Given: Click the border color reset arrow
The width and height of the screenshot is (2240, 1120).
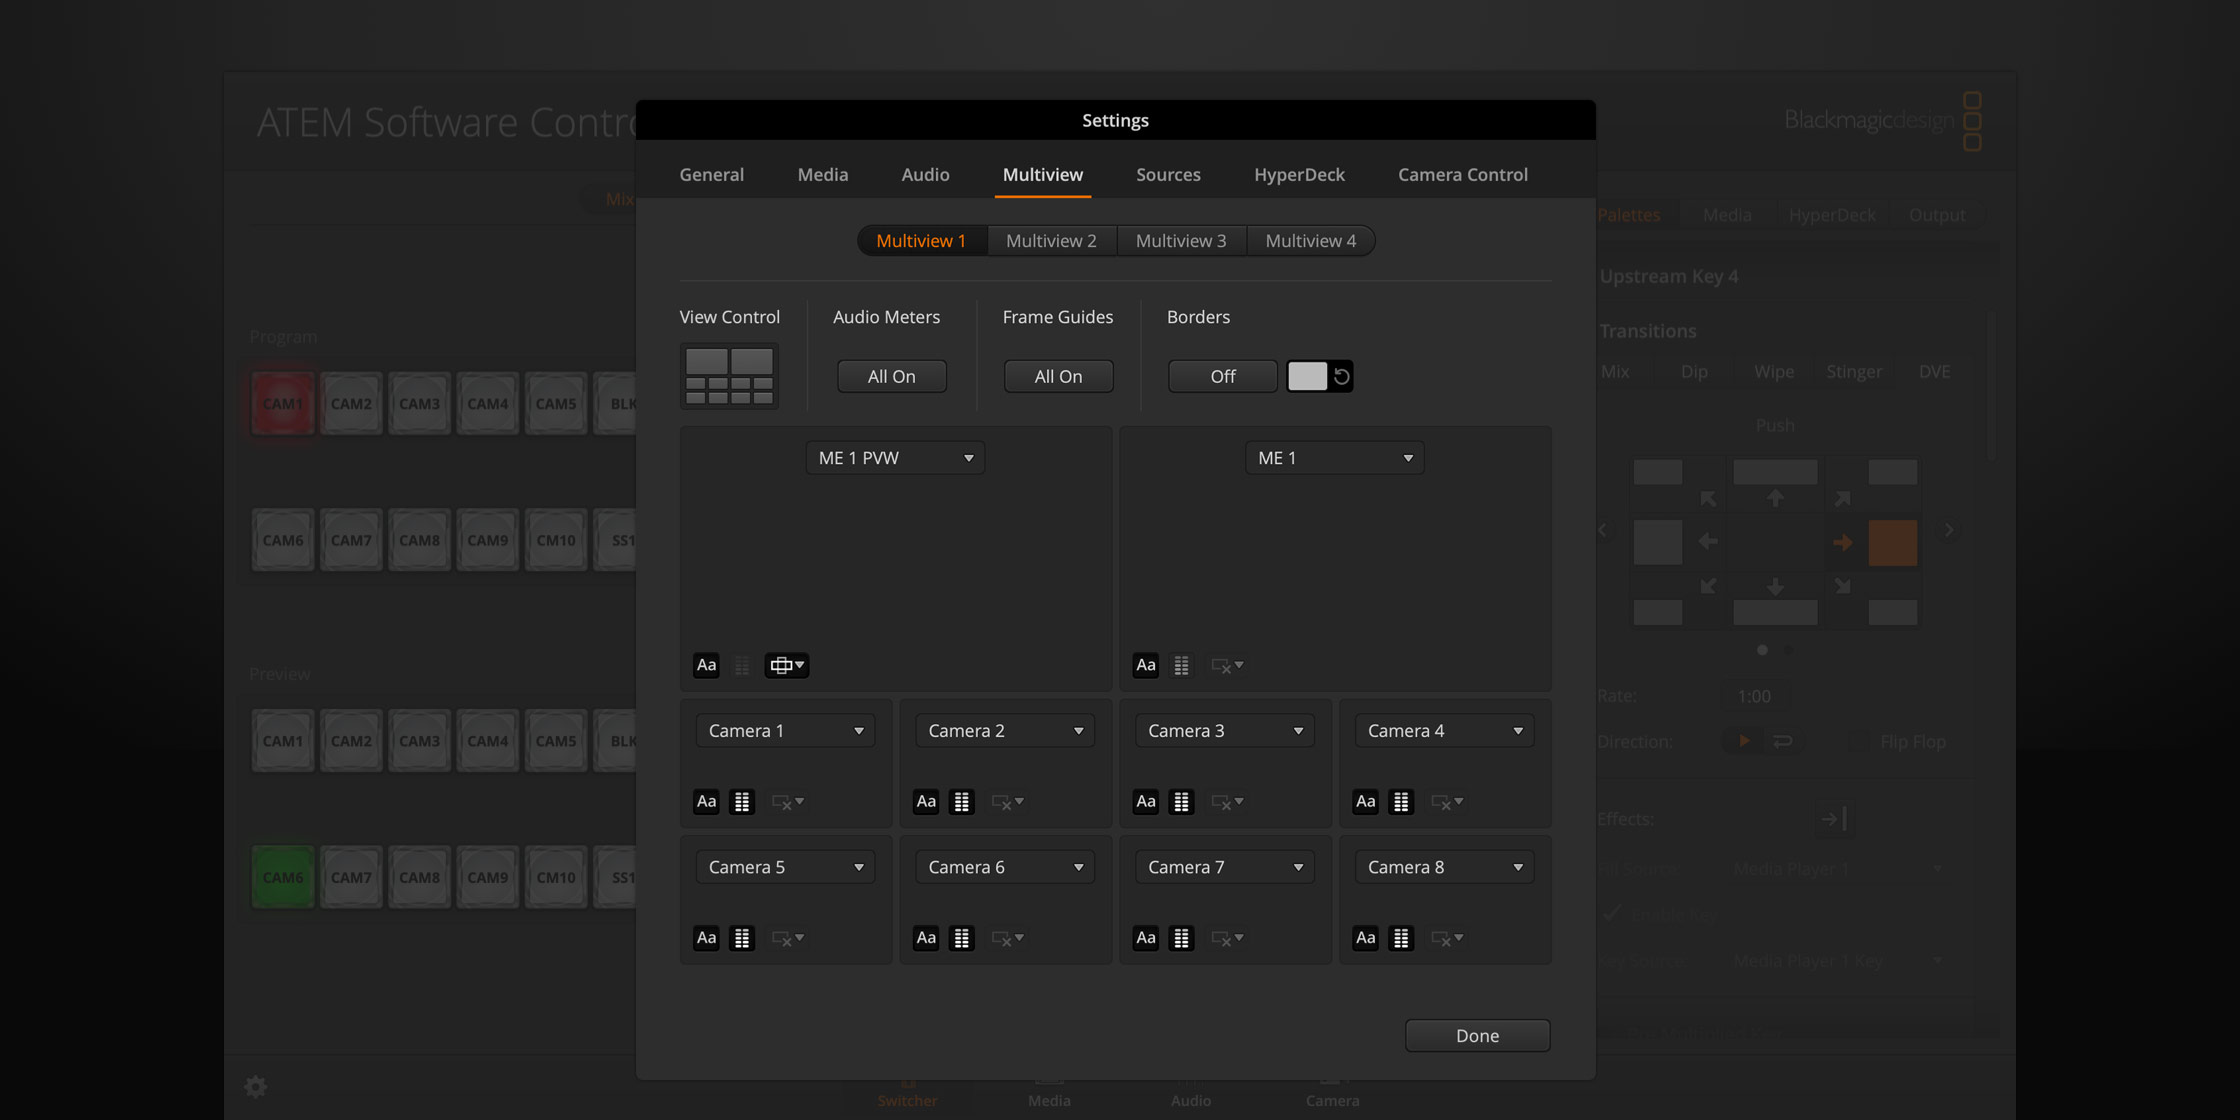Looking at the screenshot, I should 1341,376.
